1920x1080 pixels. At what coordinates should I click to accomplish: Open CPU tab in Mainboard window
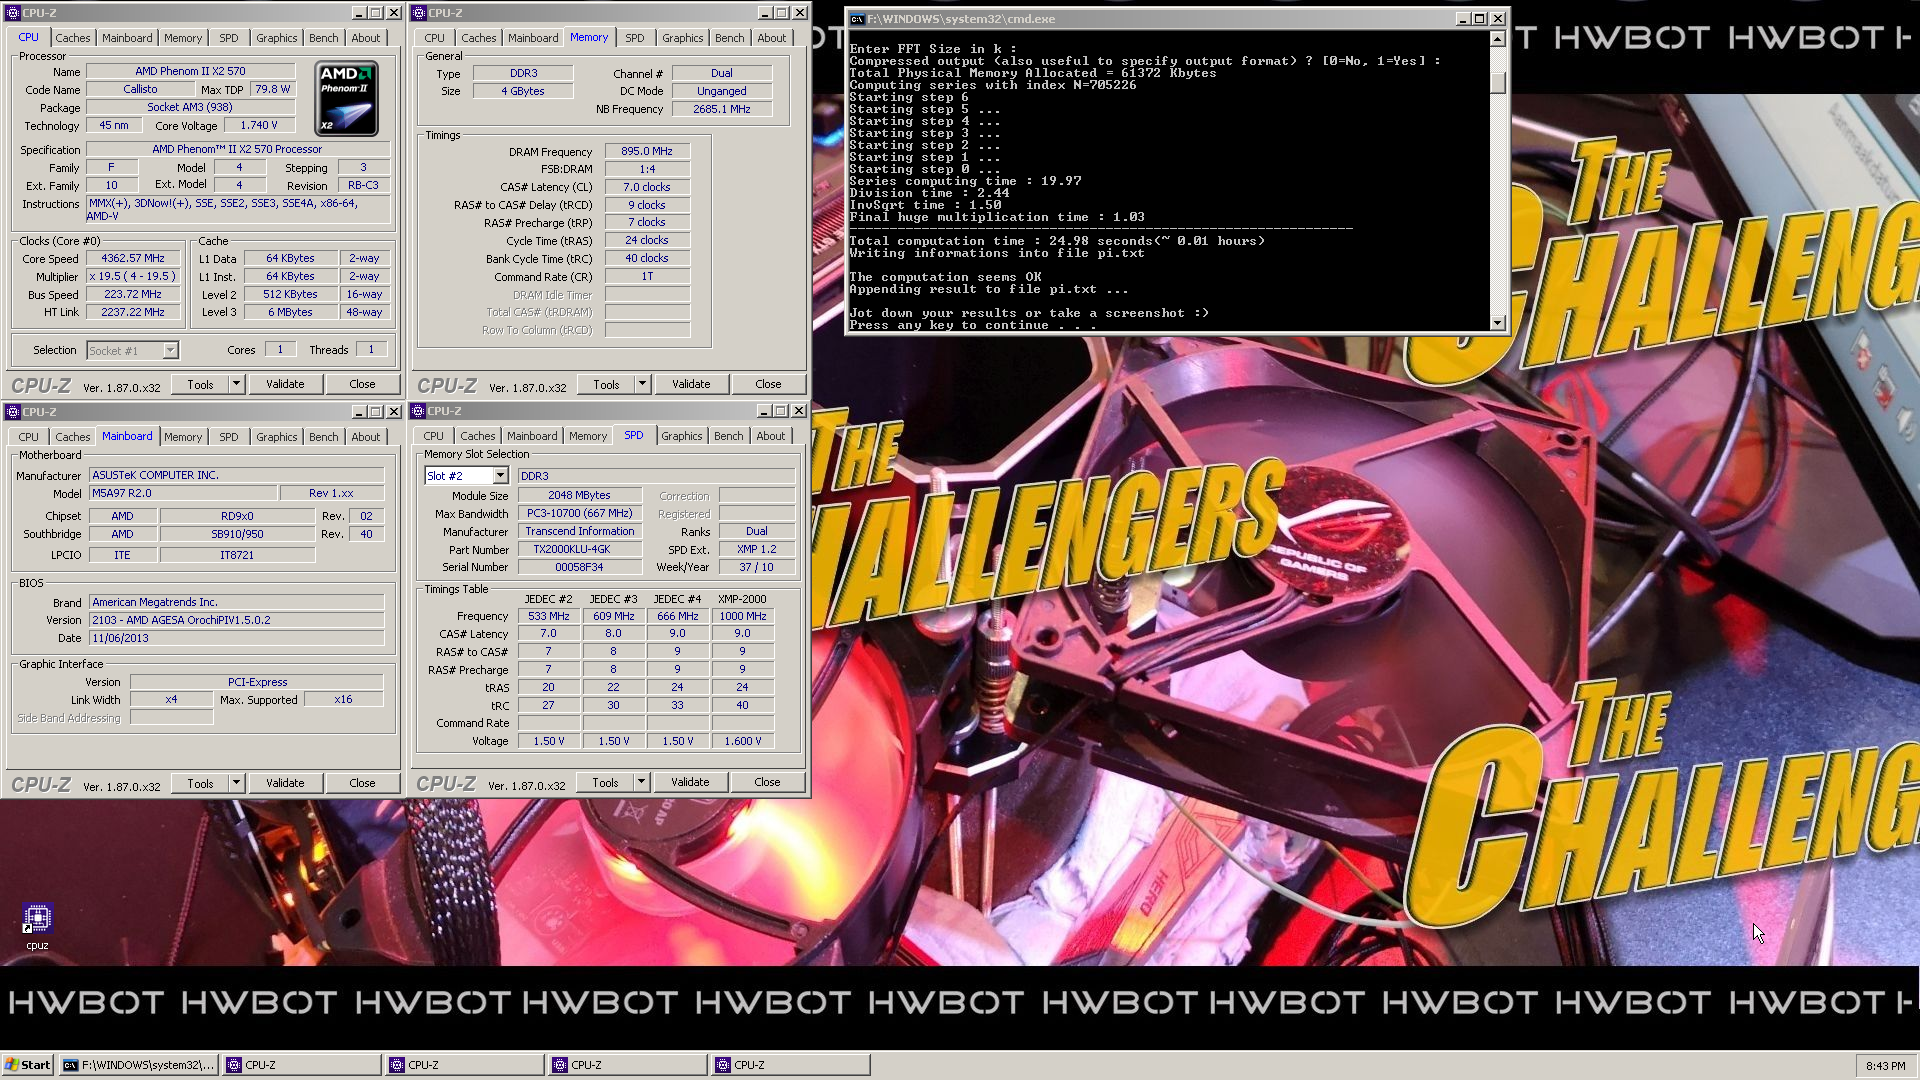tap(28, 437)
